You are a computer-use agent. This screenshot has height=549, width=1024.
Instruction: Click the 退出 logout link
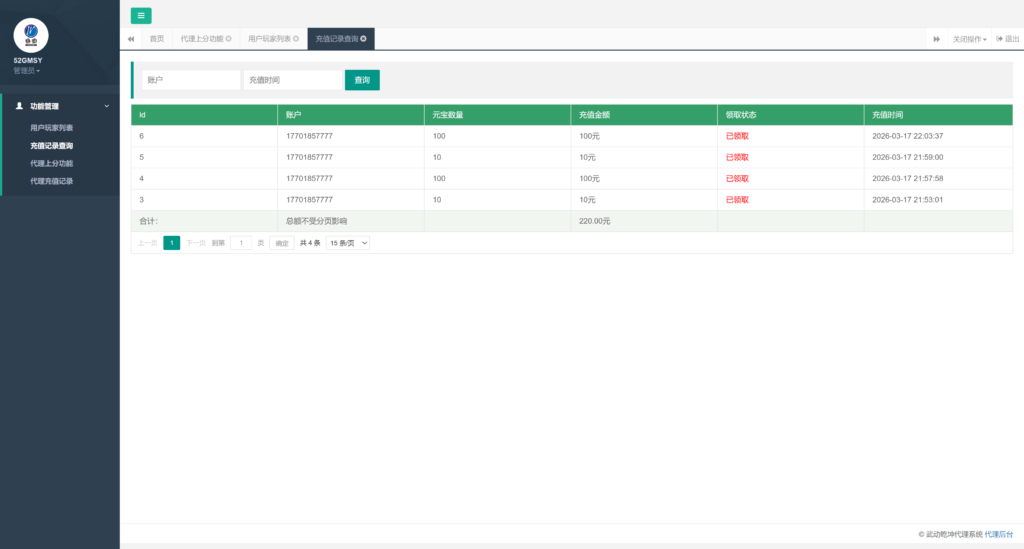pos(1008,39)
